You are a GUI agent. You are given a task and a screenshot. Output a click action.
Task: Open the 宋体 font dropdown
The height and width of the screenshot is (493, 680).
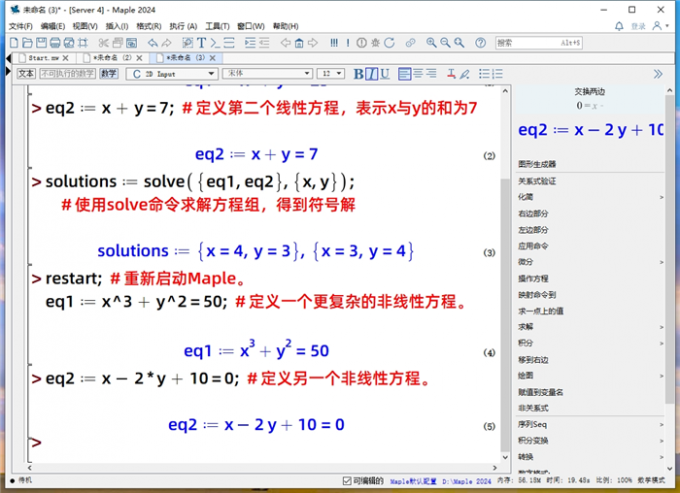click(266, 74)
